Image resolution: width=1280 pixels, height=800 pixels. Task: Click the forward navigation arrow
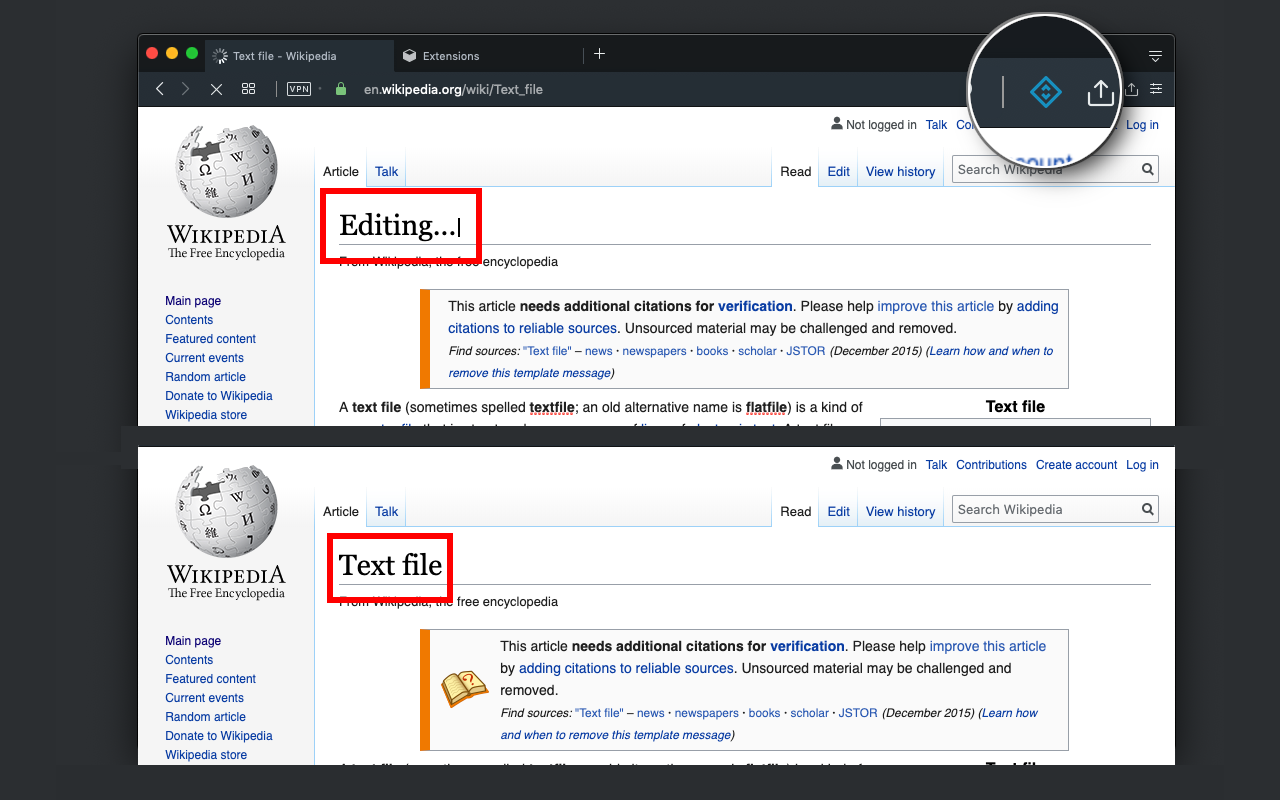[x=186, y=89]
